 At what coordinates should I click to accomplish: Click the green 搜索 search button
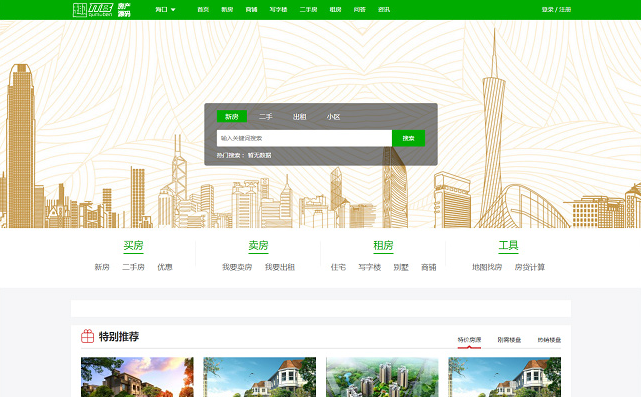pyautogui.click(x=408, y=138)
